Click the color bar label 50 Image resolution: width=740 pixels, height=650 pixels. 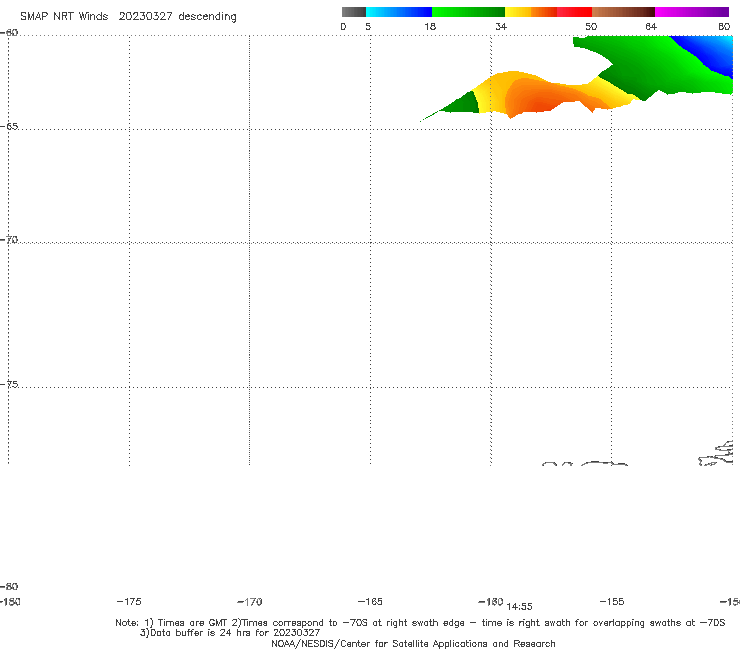(x=591, y=26)
